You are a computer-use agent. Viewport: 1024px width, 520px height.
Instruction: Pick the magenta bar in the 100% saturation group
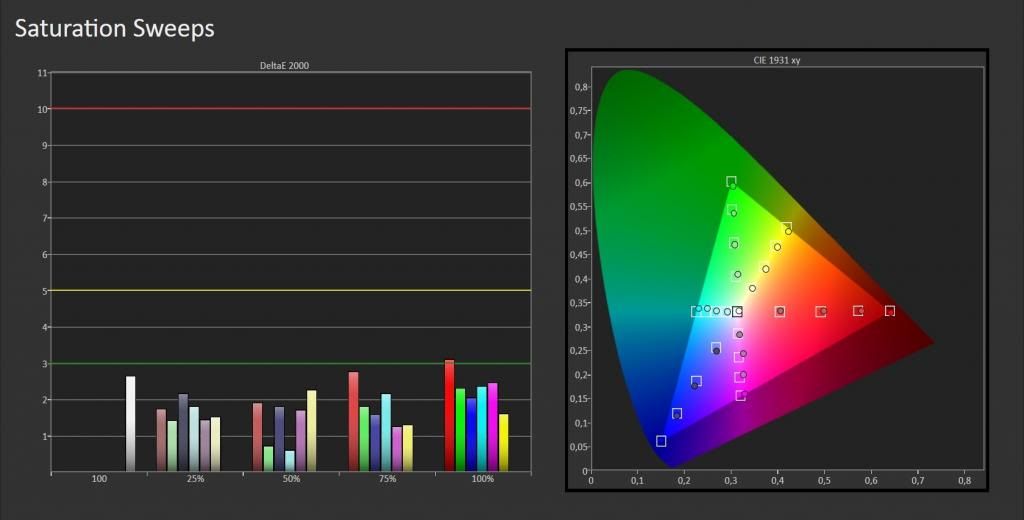click(492, 427)
